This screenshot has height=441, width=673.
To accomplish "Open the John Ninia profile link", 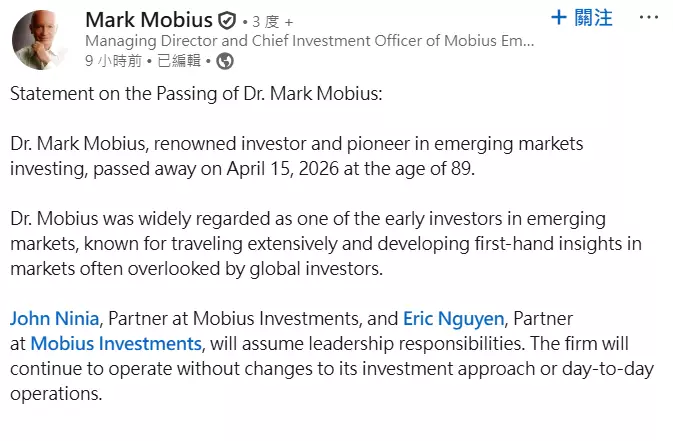I will coord(54,319).
